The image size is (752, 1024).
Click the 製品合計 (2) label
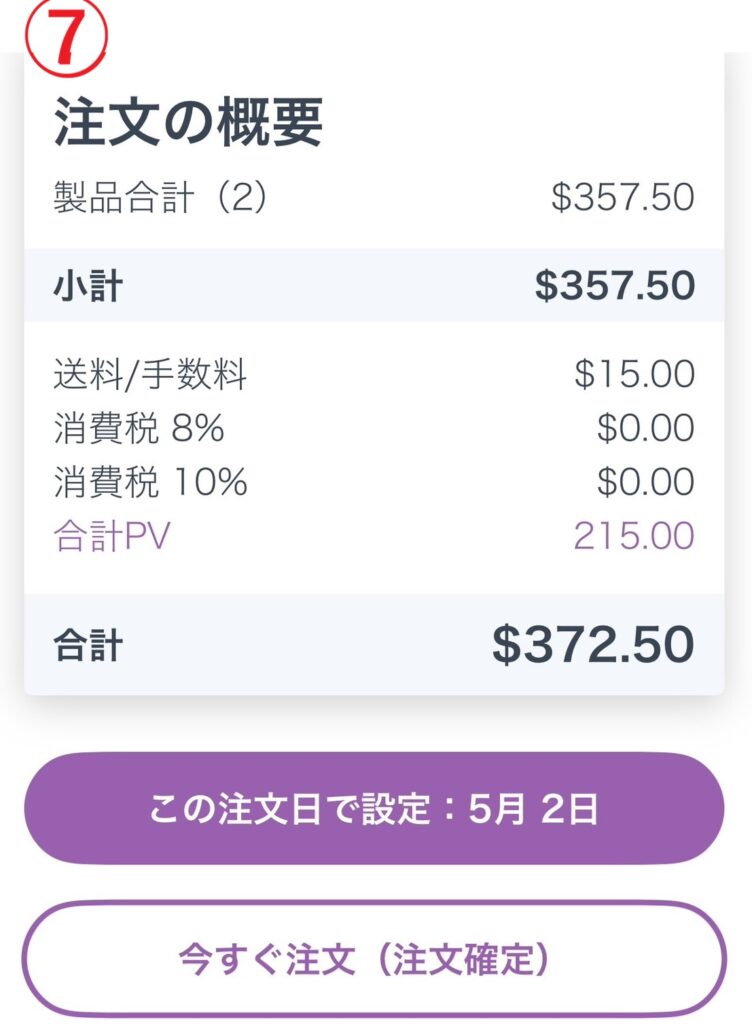161,197
